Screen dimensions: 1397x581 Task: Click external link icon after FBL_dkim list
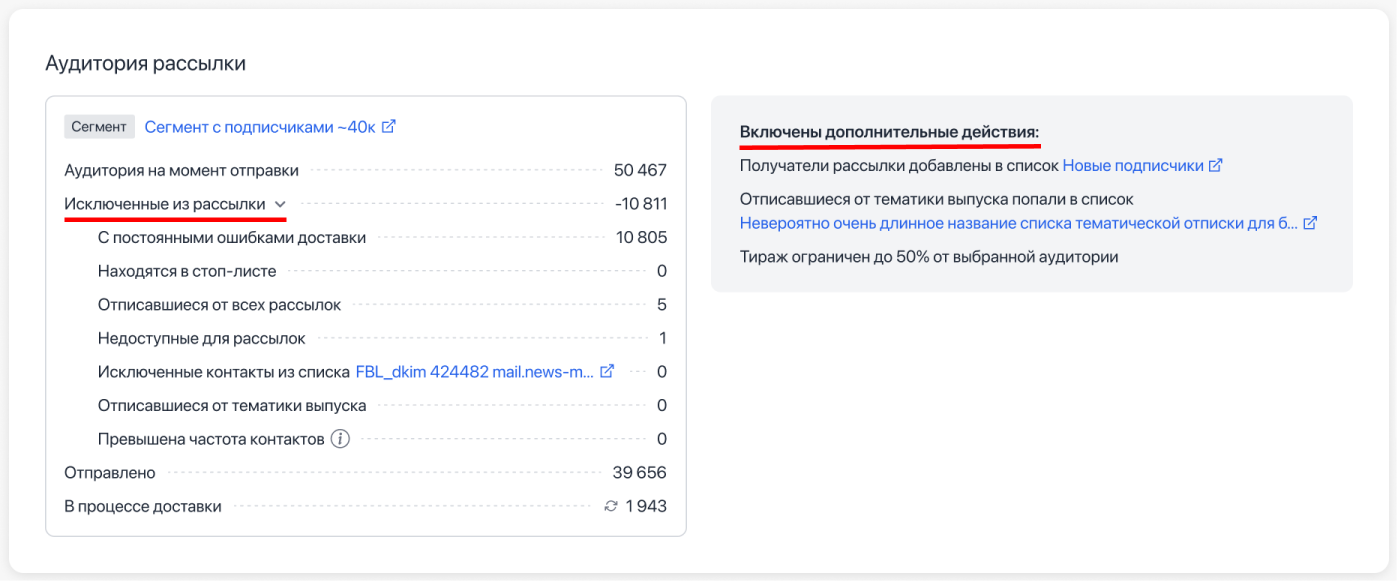coord(607,371)
